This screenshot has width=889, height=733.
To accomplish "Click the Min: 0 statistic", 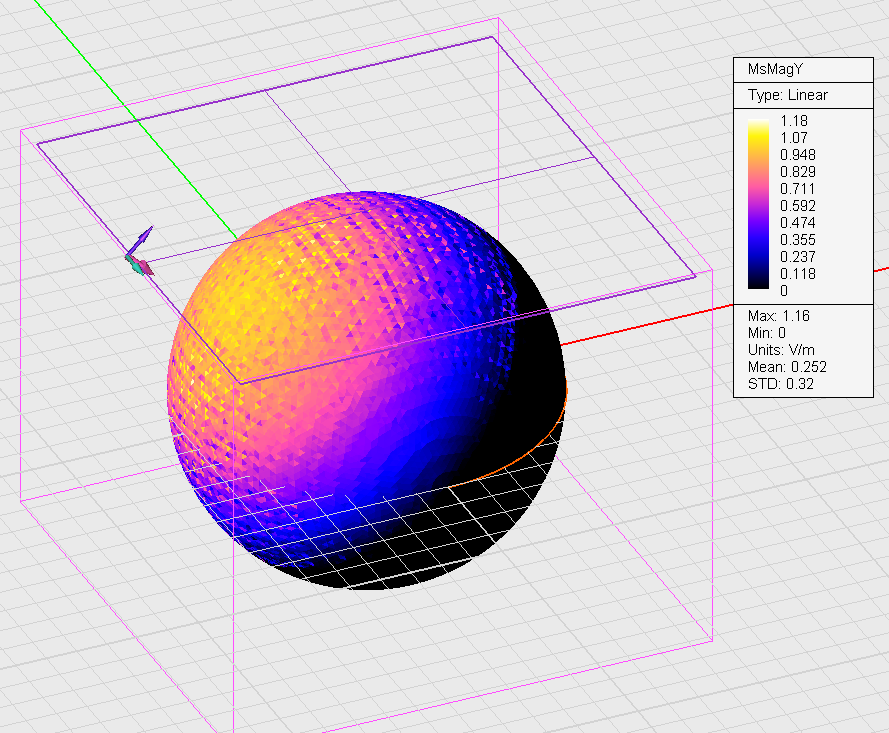I will click(x=766, y=333).
